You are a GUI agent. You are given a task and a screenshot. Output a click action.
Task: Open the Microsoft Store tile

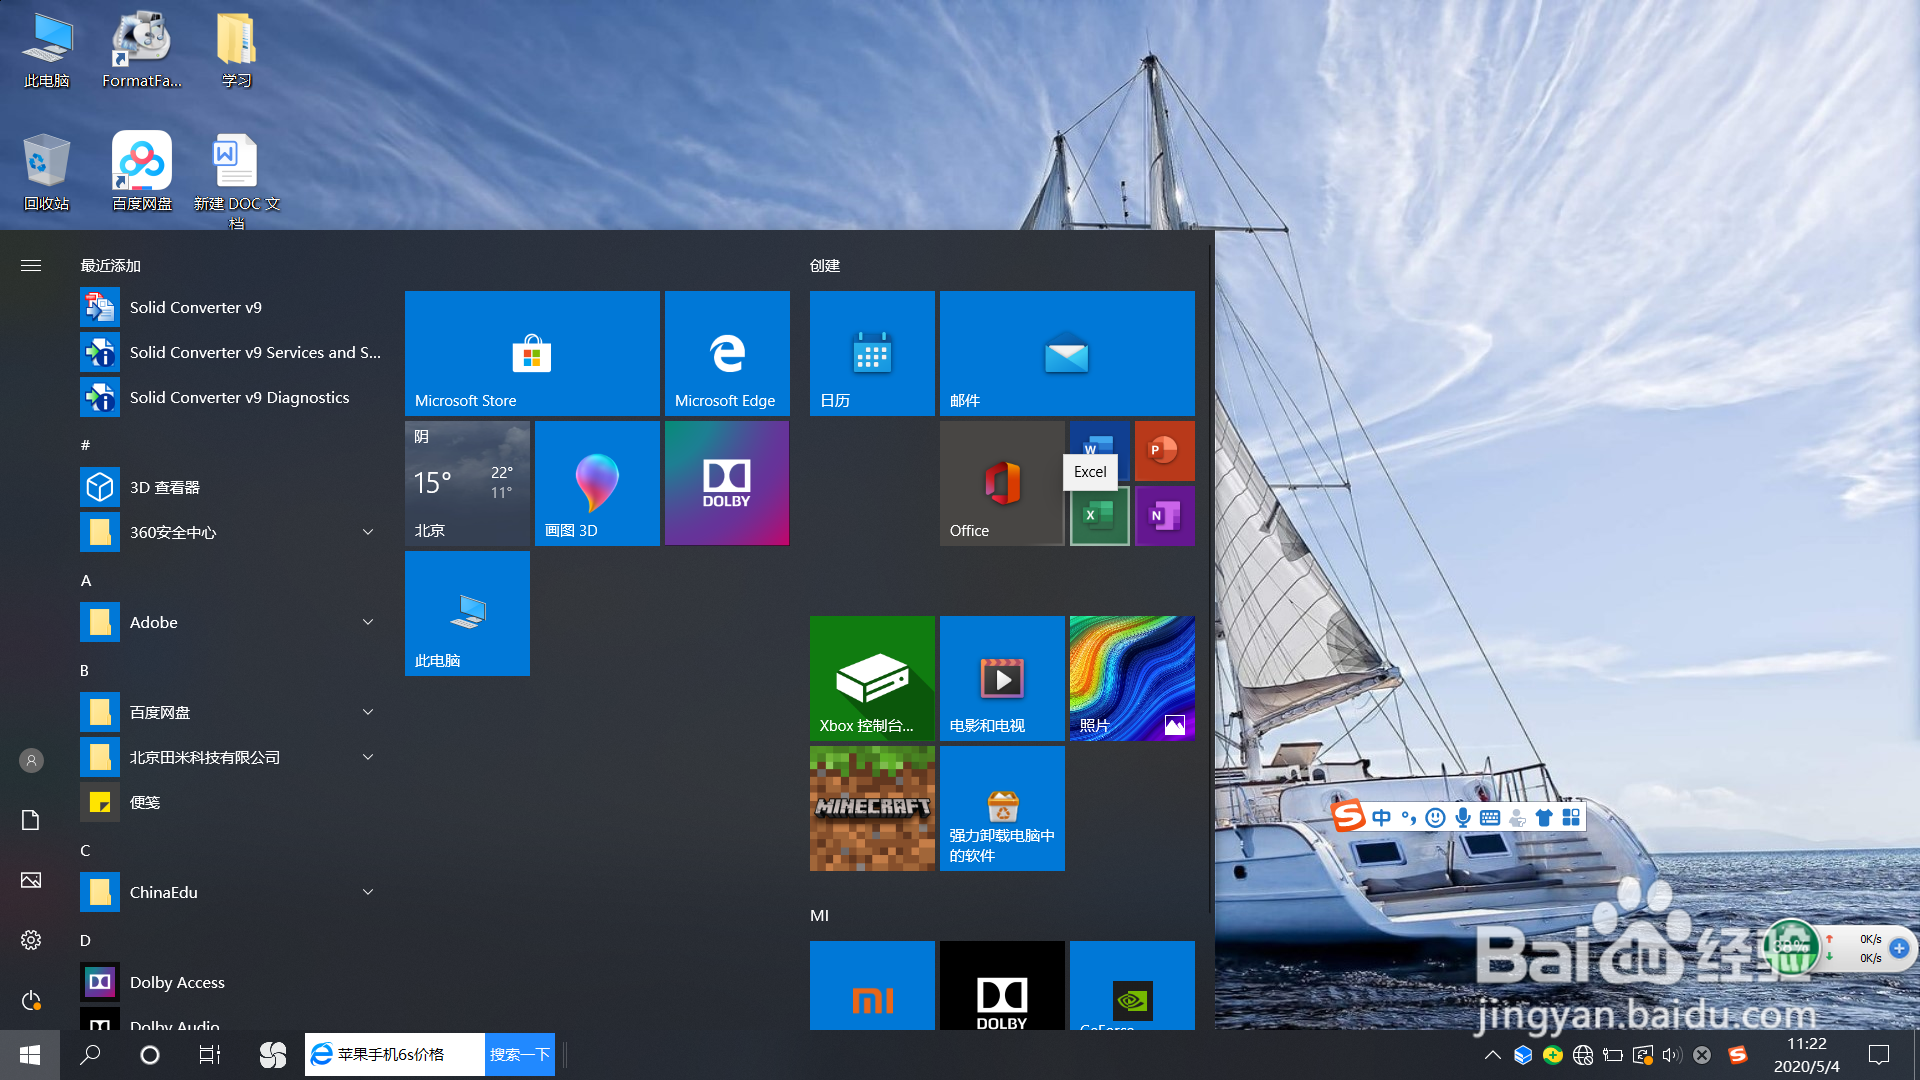532,353
